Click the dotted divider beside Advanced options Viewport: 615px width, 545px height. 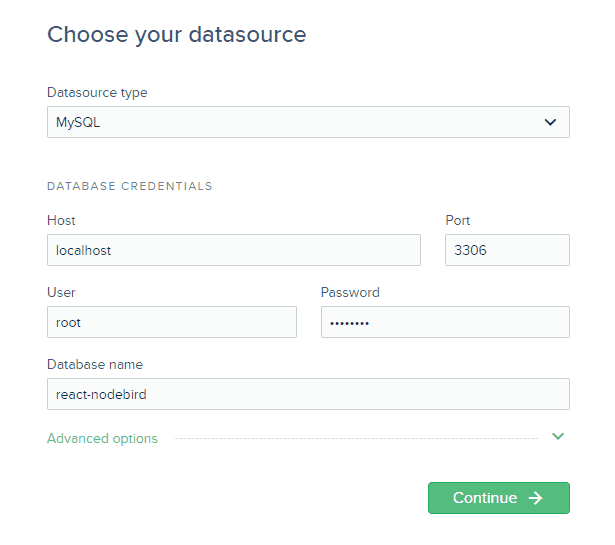[x=356, y=438]
